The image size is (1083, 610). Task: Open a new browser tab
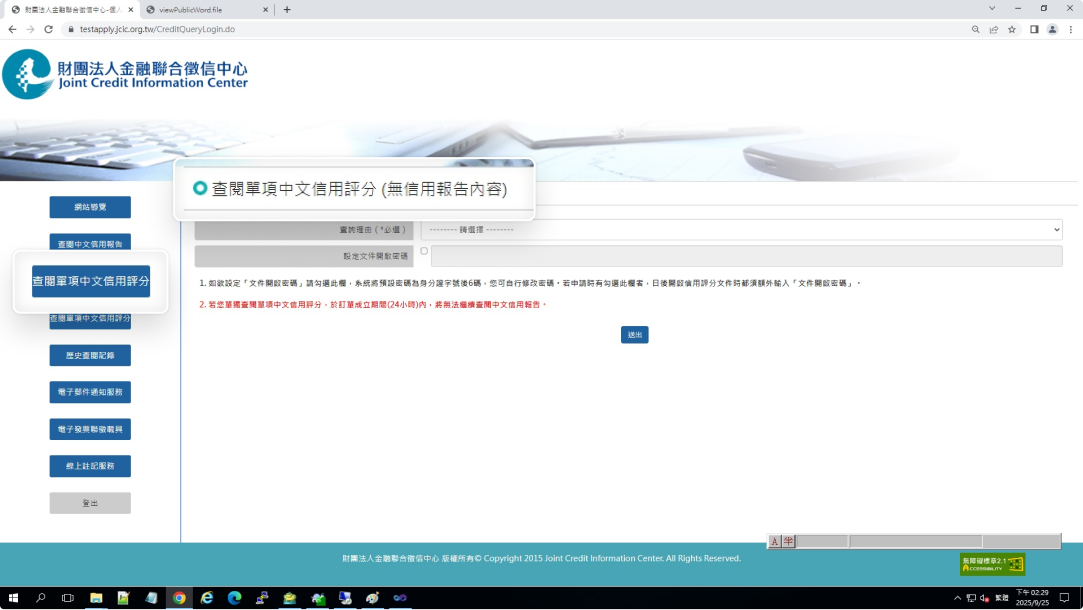(287, 9)
